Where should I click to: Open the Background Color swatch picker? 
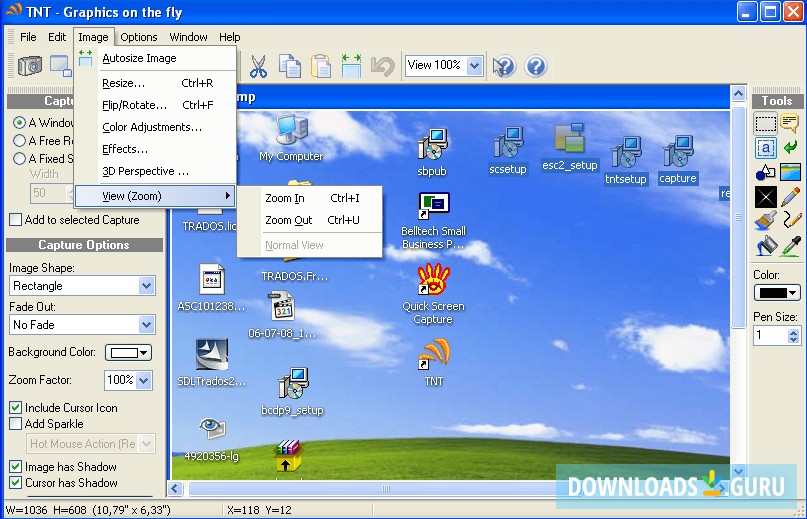click(129, 352)
